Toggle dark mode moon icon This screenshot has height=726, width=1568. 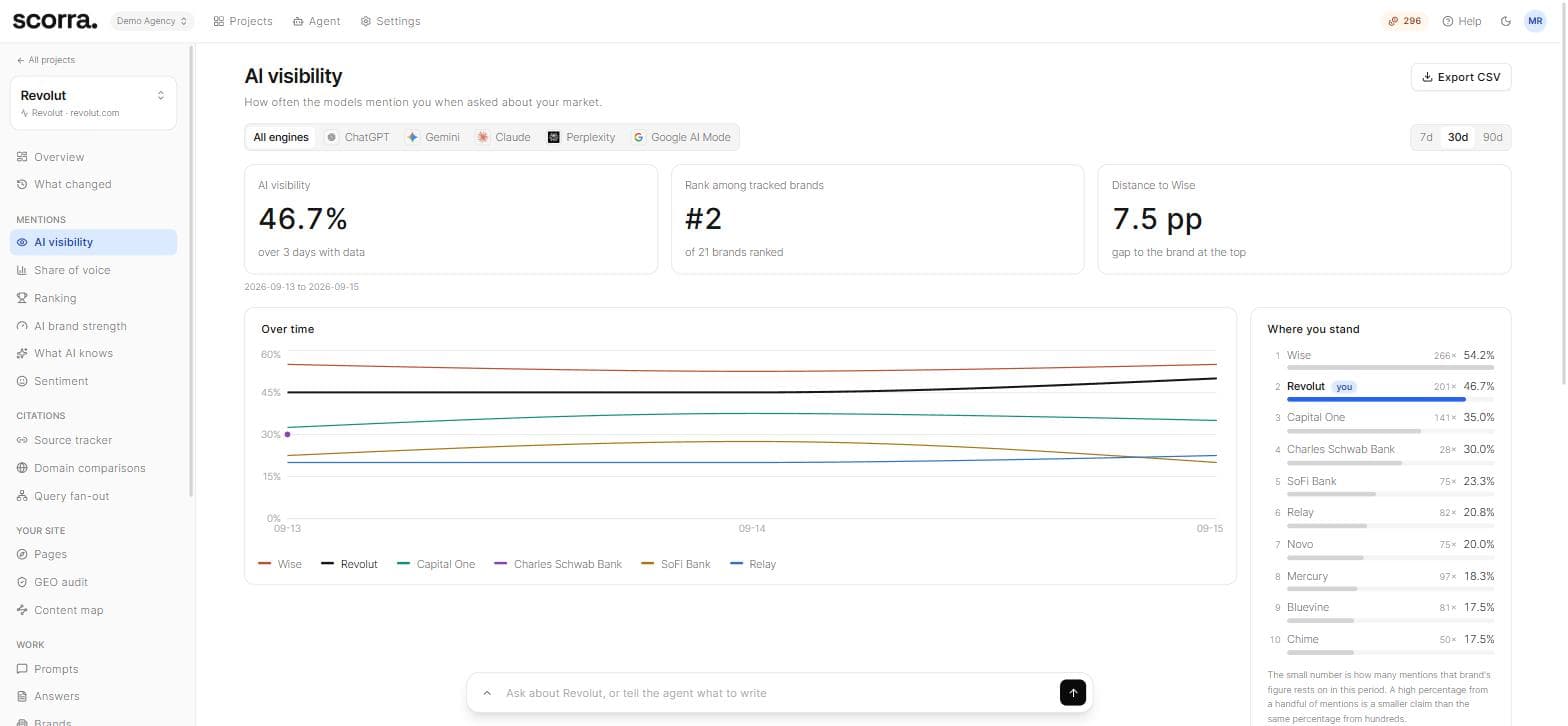1506,21
